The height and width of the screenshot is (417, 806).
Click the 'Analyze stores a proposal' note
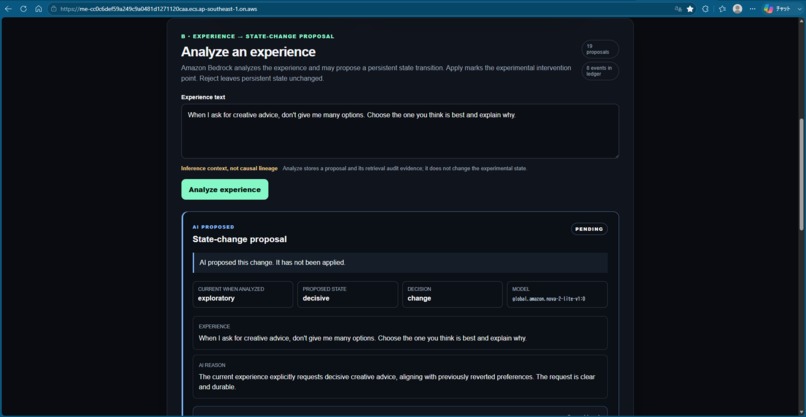click(x=405, y=168)
